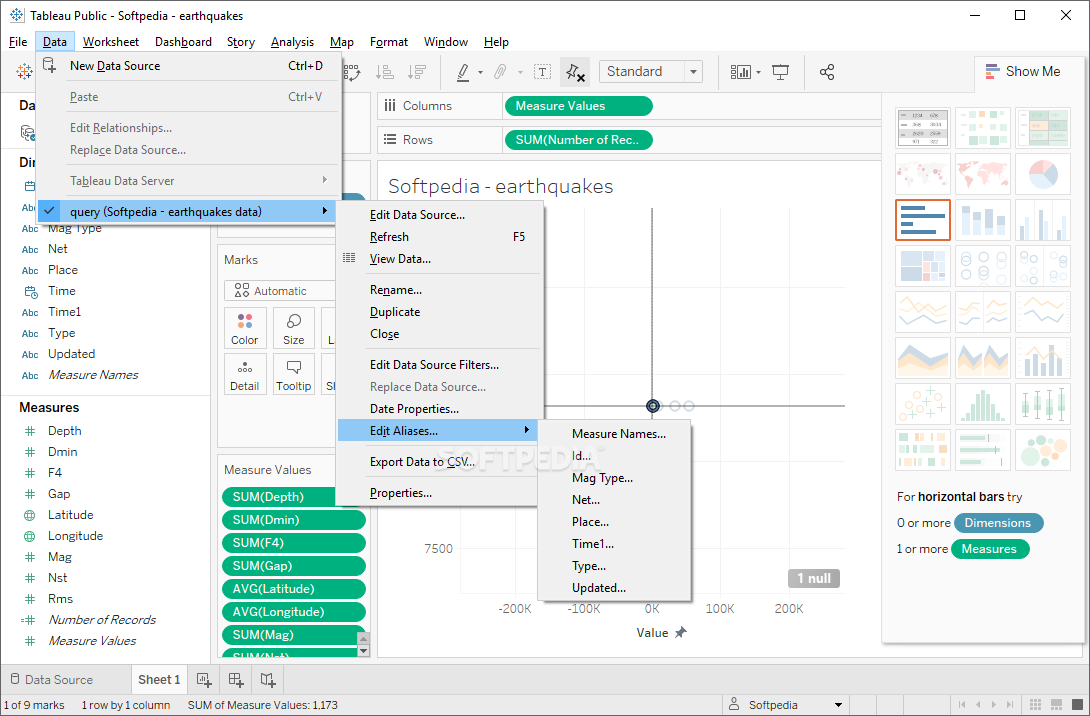Viewport: 1090px width, 716px height.
Task: Open Size marks card button
Action: (293, 327)
